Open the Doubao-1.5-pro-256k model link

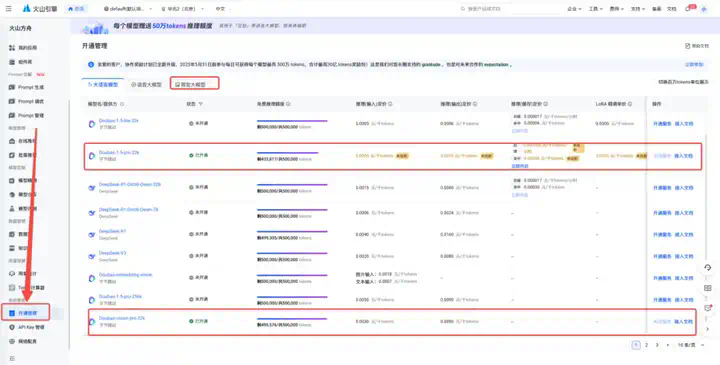120,297
